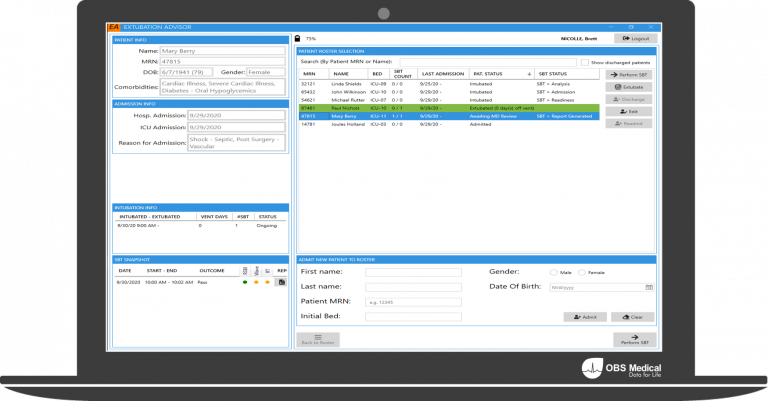The width and height of the screenshot is (768, 401).
Task: Select the Female gender radio button
Action: point(581,272)
